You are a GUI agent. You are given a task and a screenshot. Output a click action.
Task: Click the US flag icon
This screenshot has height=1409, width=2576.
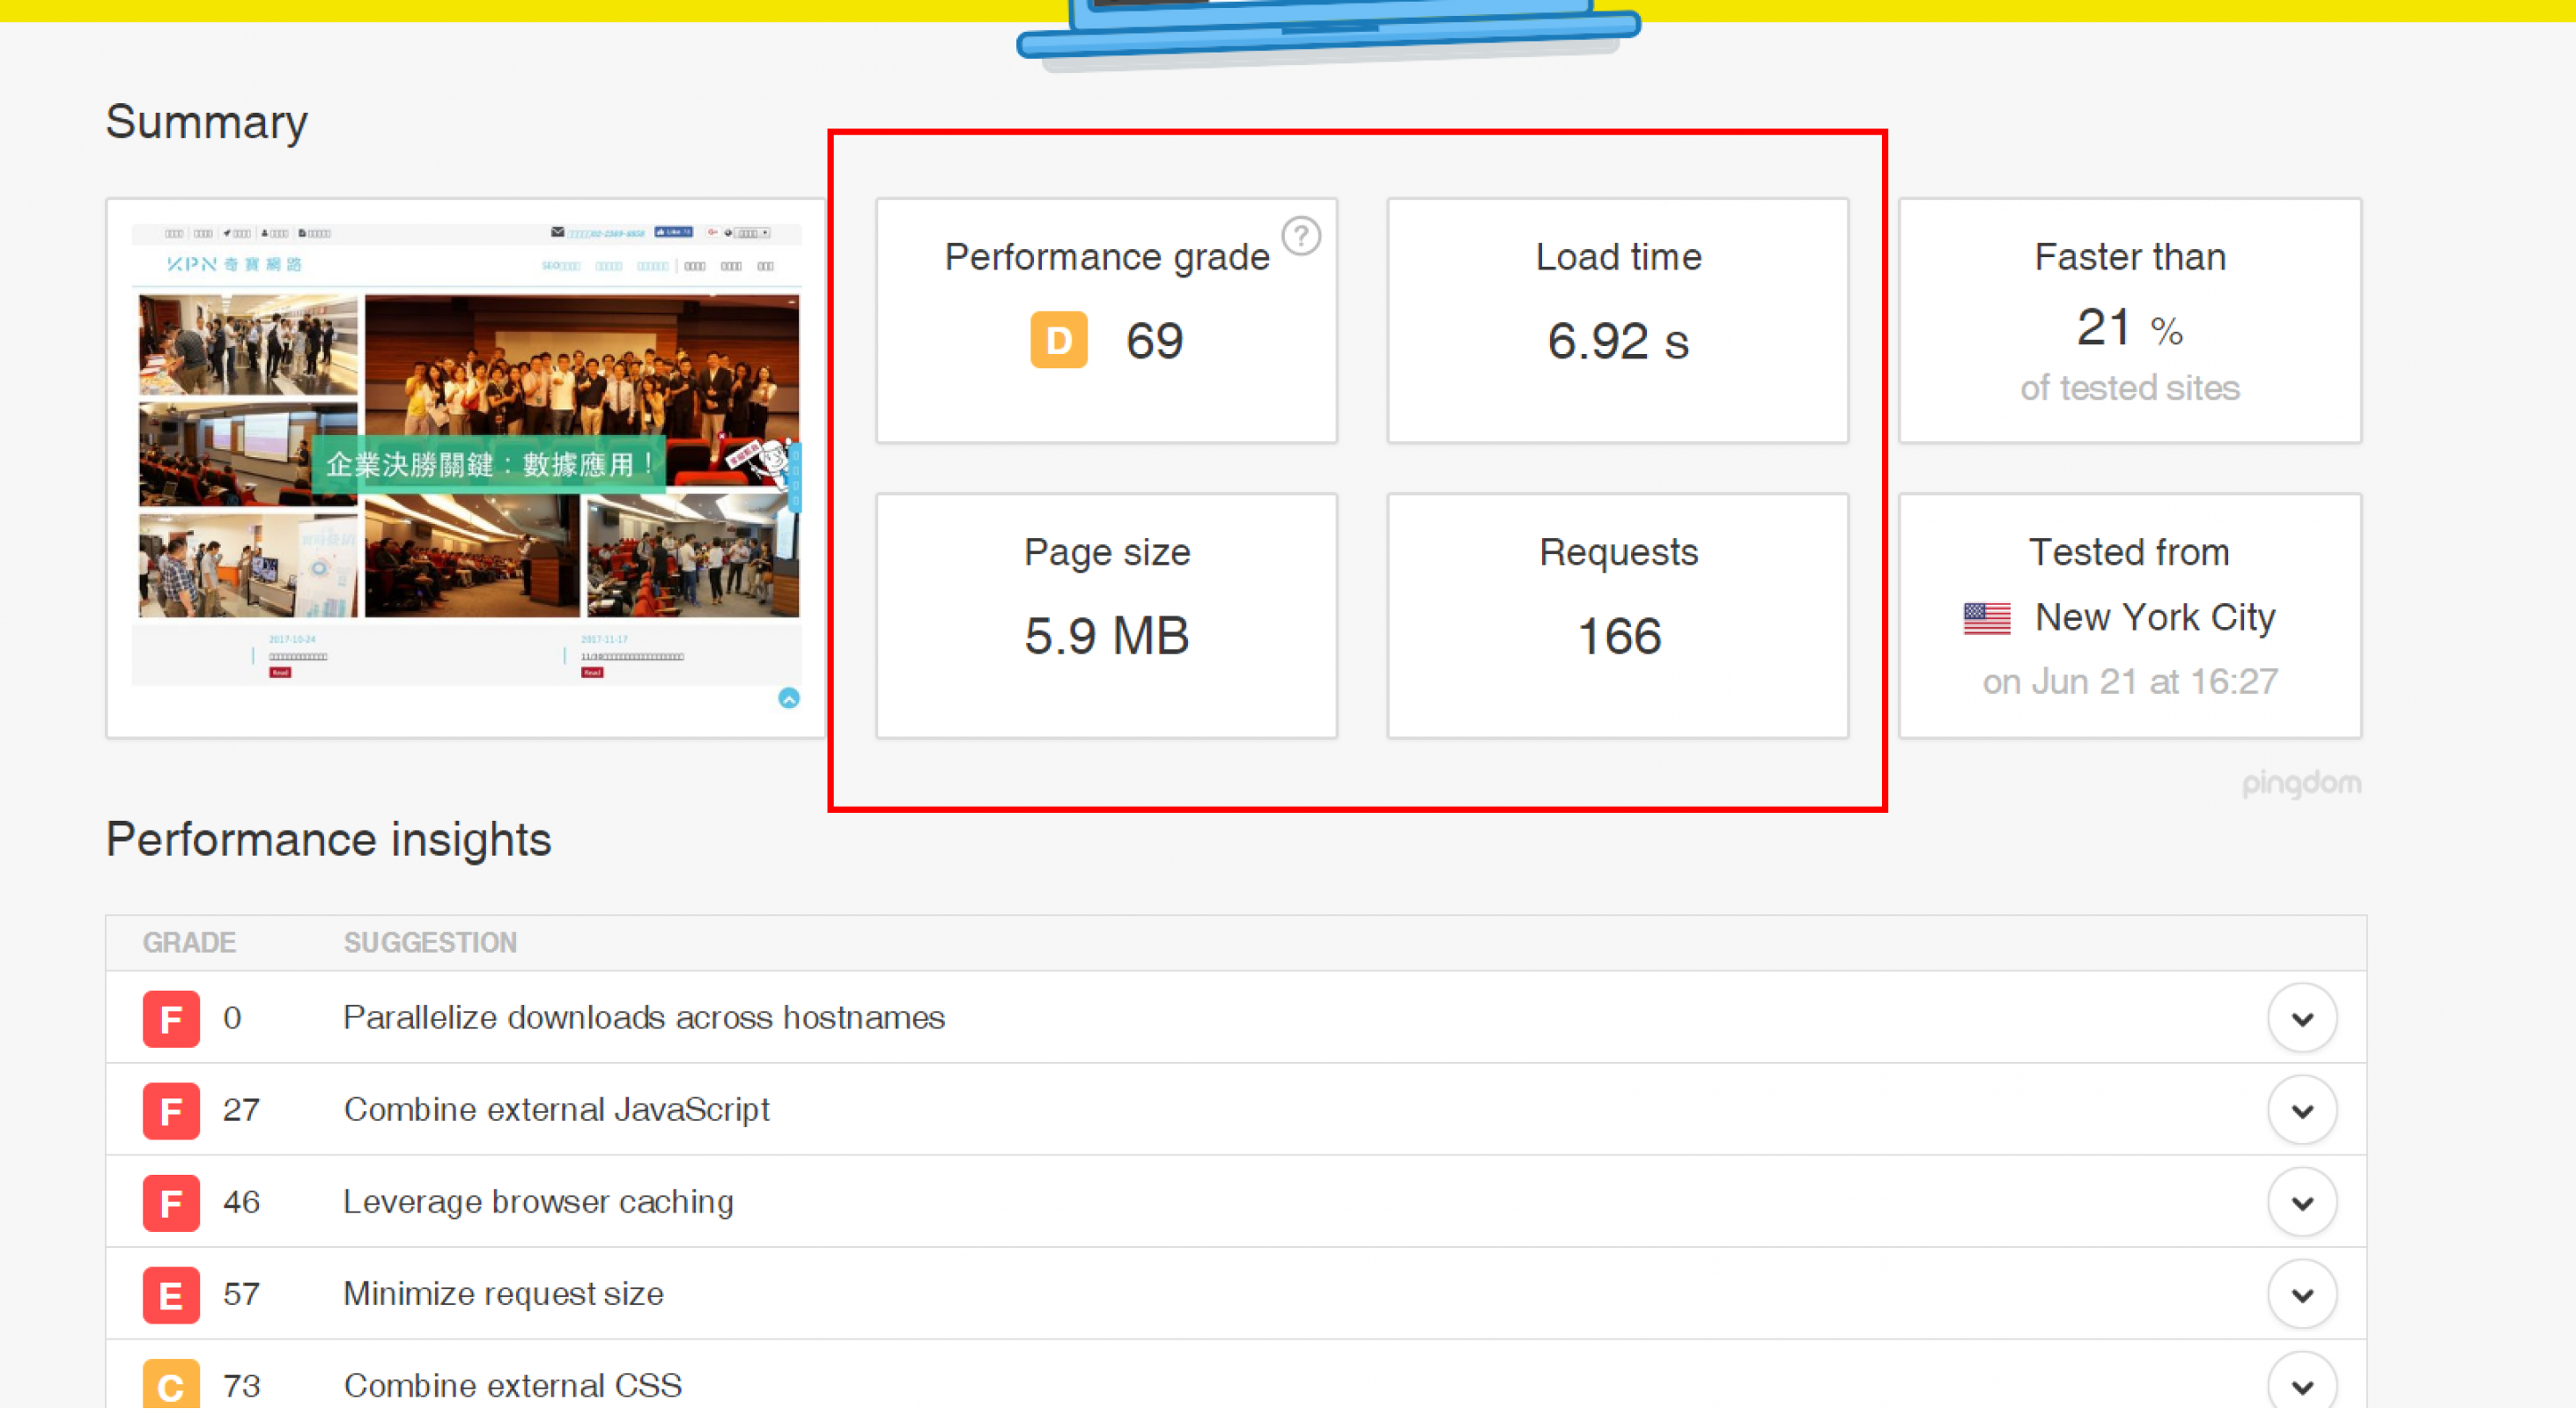pyautogui.click(x=1986, y=618)
